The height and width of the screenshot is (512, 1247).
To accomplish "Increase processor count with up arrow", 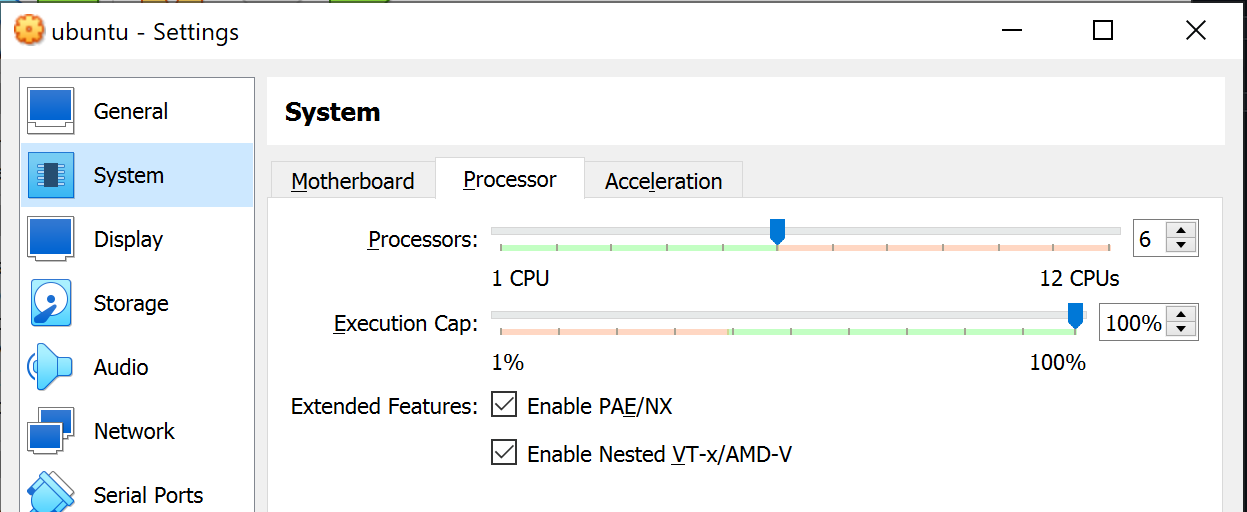I will (1182, 232).
